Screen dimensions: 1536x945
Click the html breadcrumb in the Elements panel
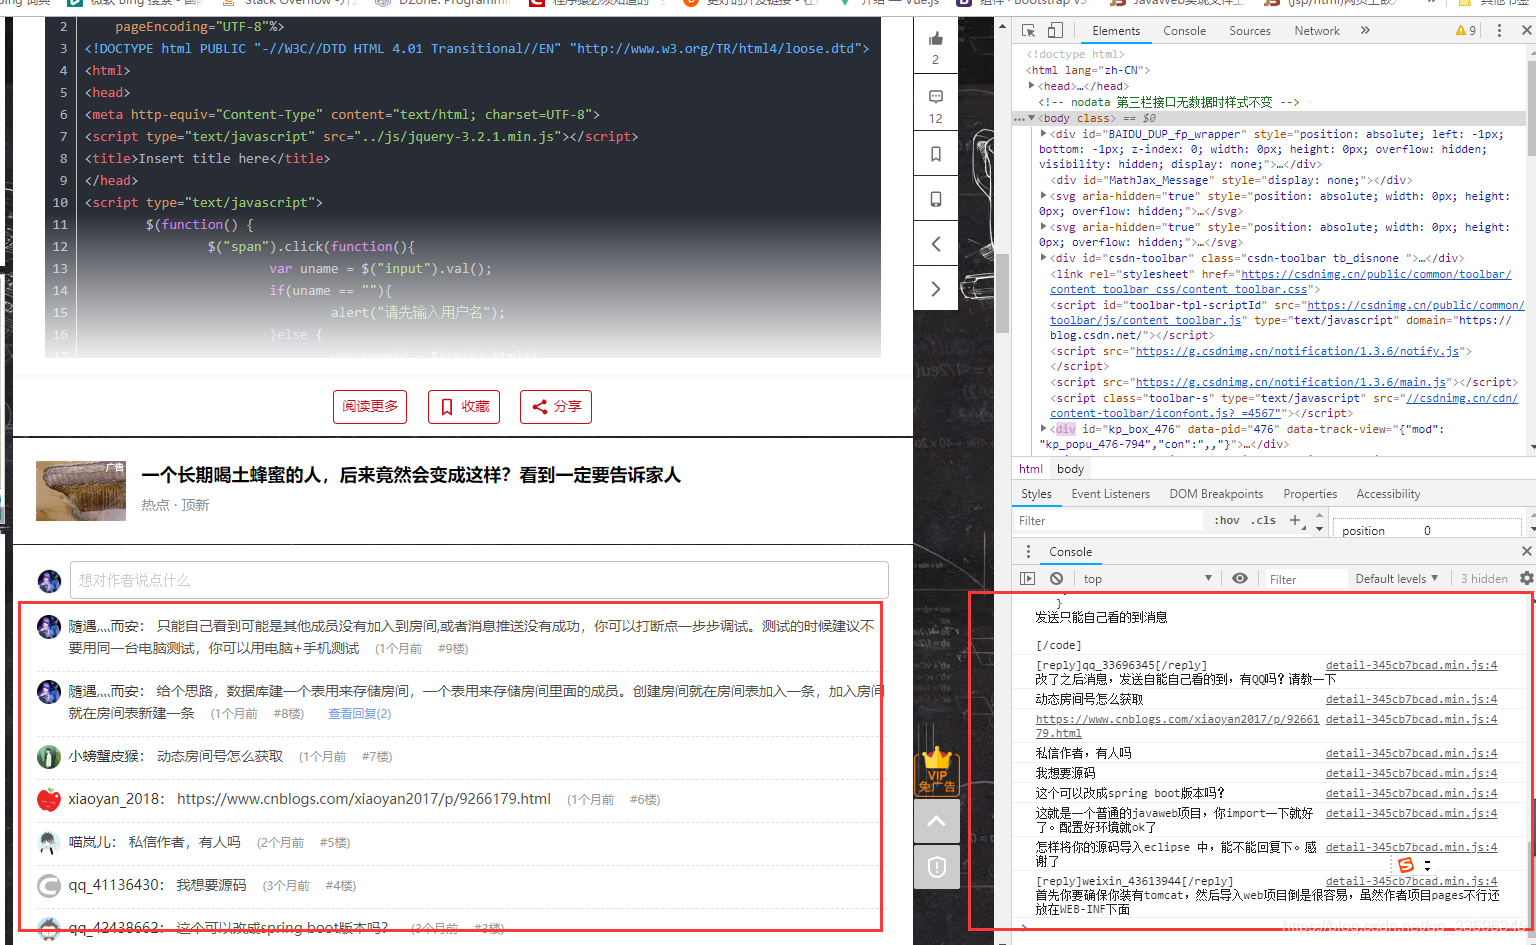tap(1030, 469)
